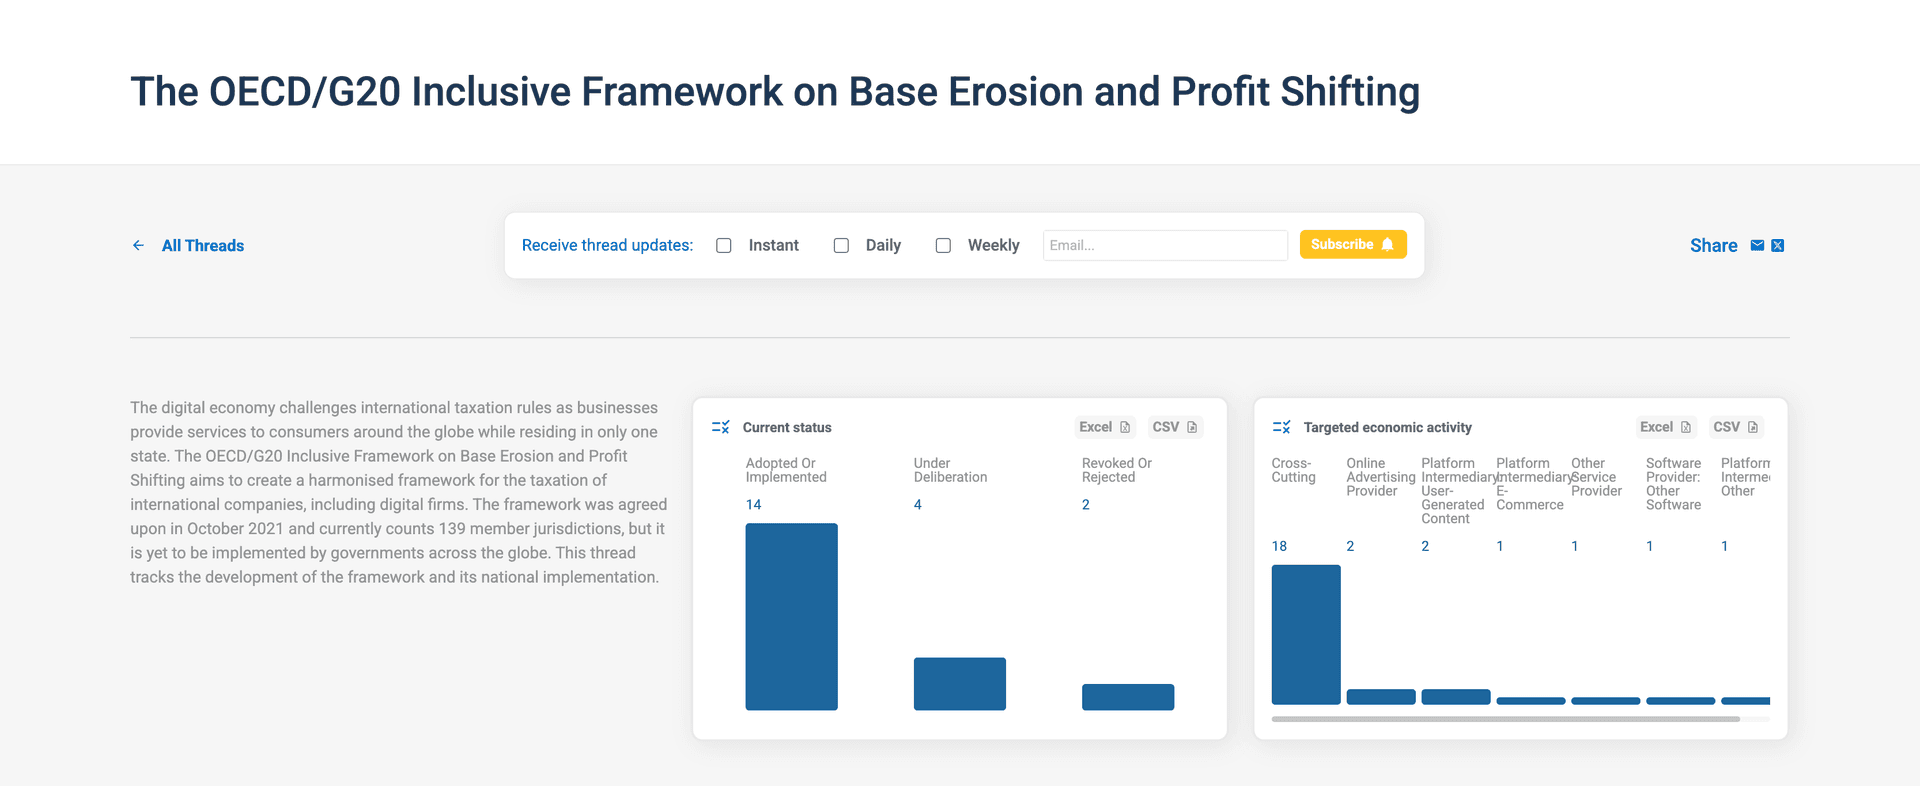This screenshot has height=786, width=1920.
Task: Click the Current status checklist icon
Action: 720,427
